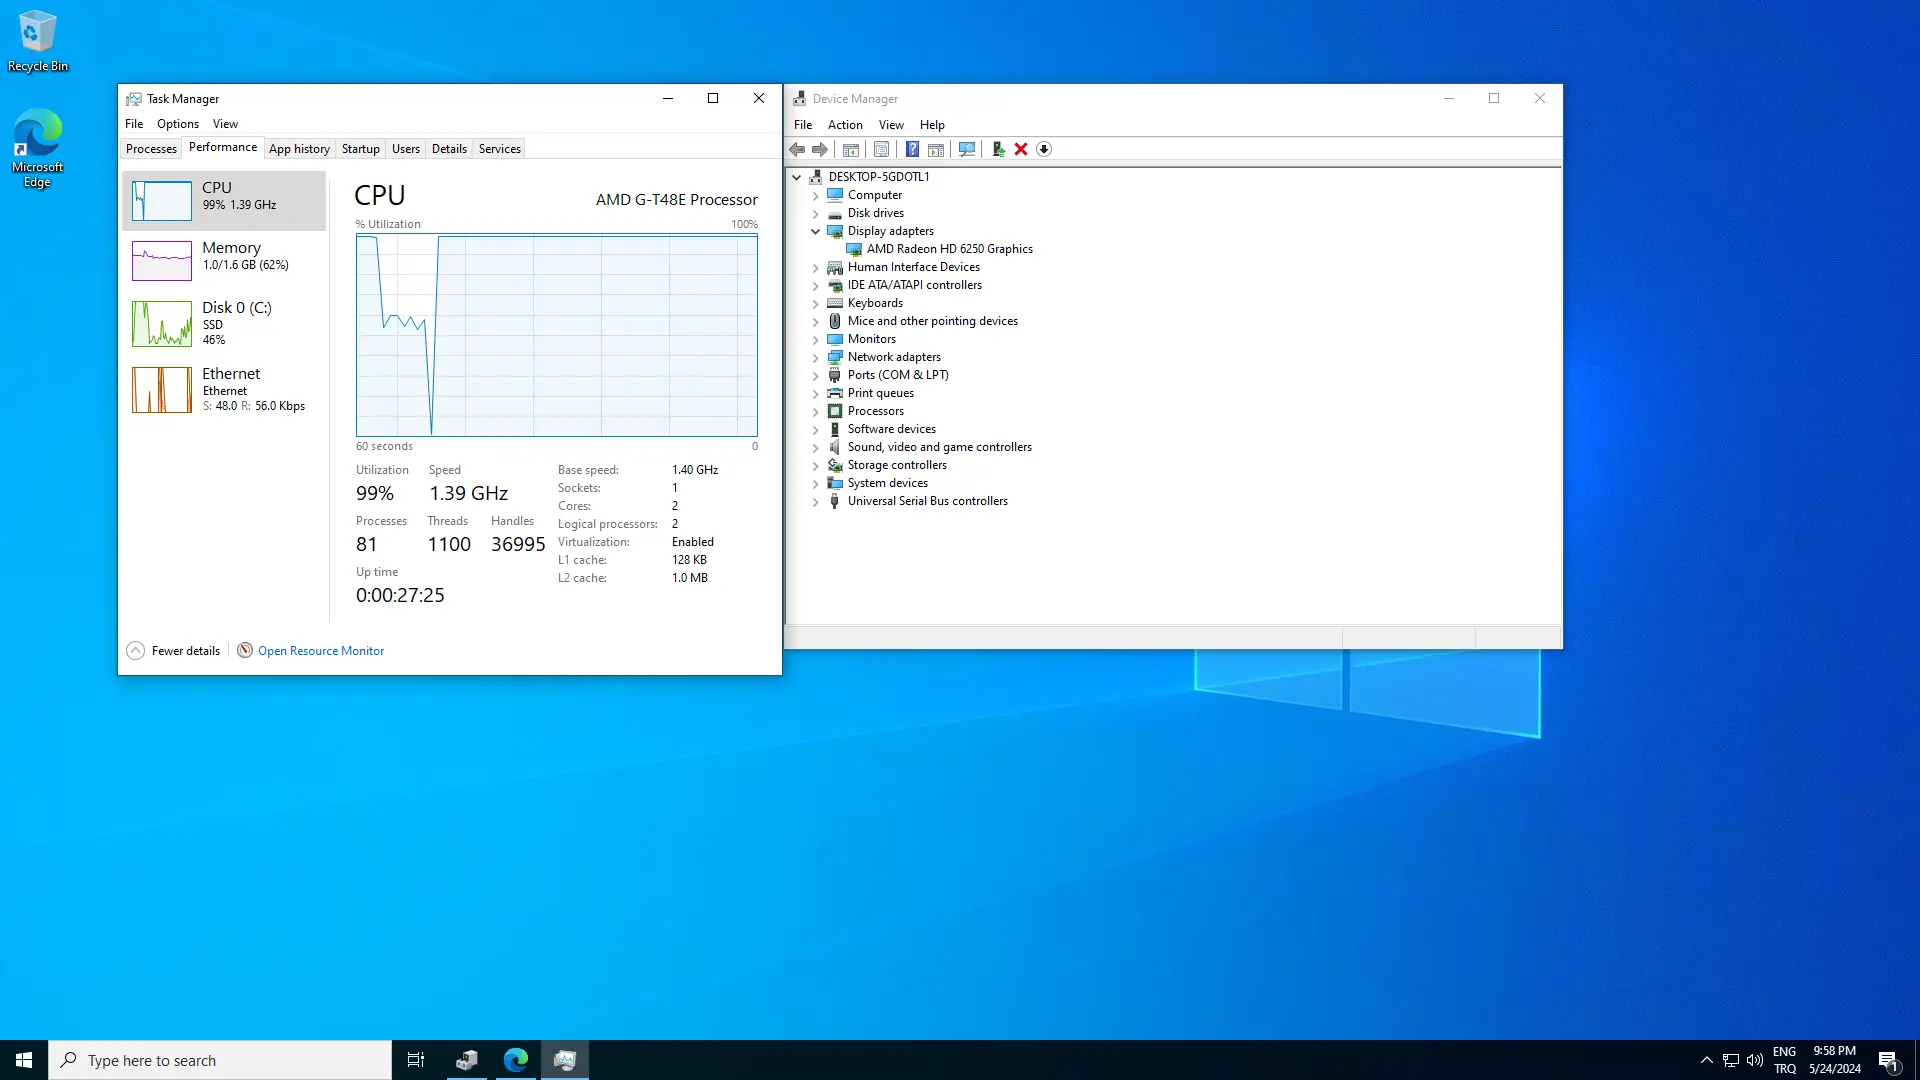The height and width of the screenshot is (1080, 1920).
Task: Click the Disable device down-arrow icon
Action: [1044, 149]
